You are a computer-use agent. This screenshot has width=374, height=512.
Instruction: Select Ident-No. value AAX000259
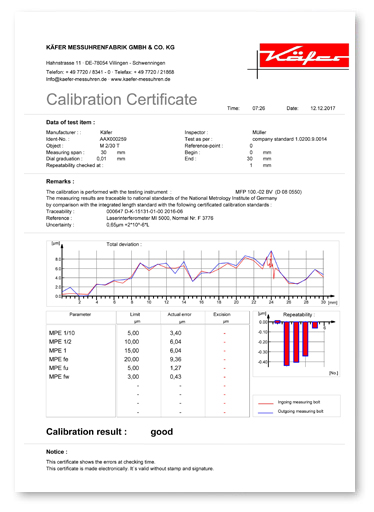[113, 139]
